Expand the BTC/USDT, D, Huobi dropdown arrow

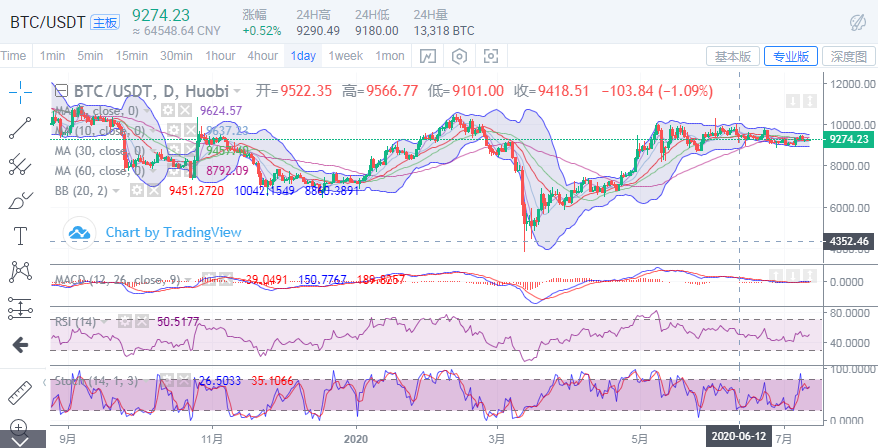click(237, 91)
